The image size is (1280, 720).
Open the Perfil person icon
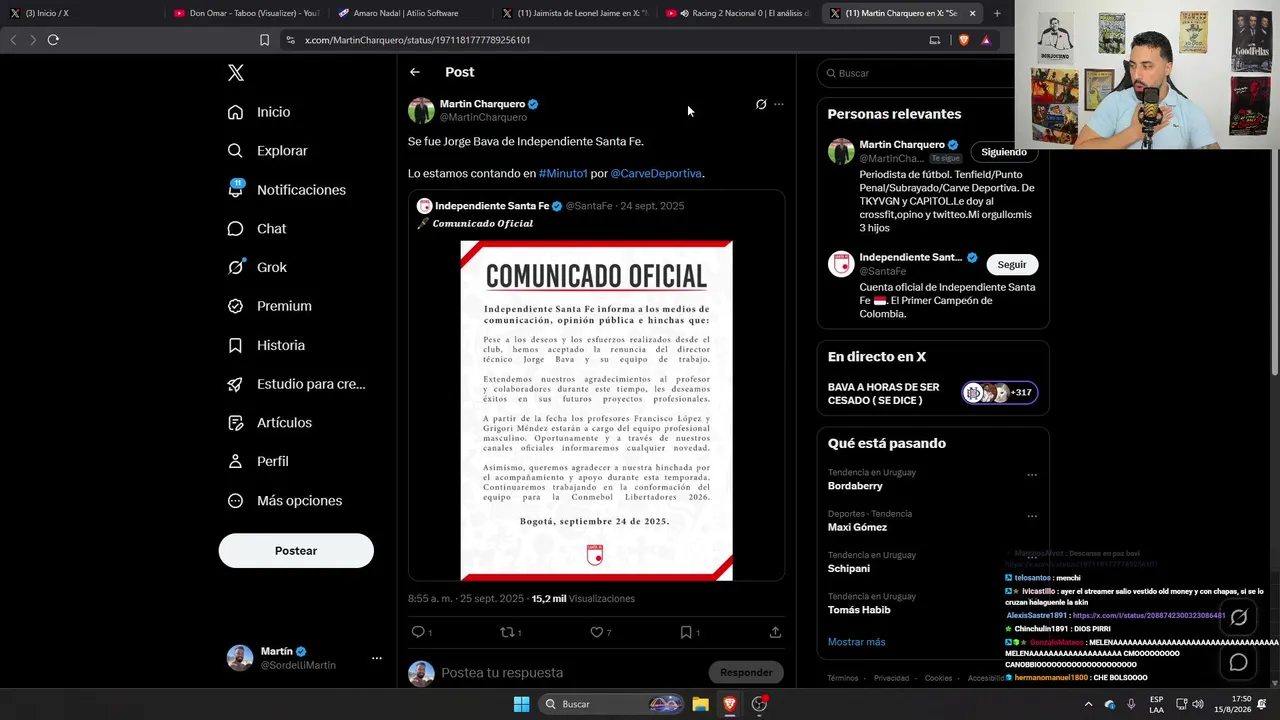pyautogui.click(x=235, y=462)
